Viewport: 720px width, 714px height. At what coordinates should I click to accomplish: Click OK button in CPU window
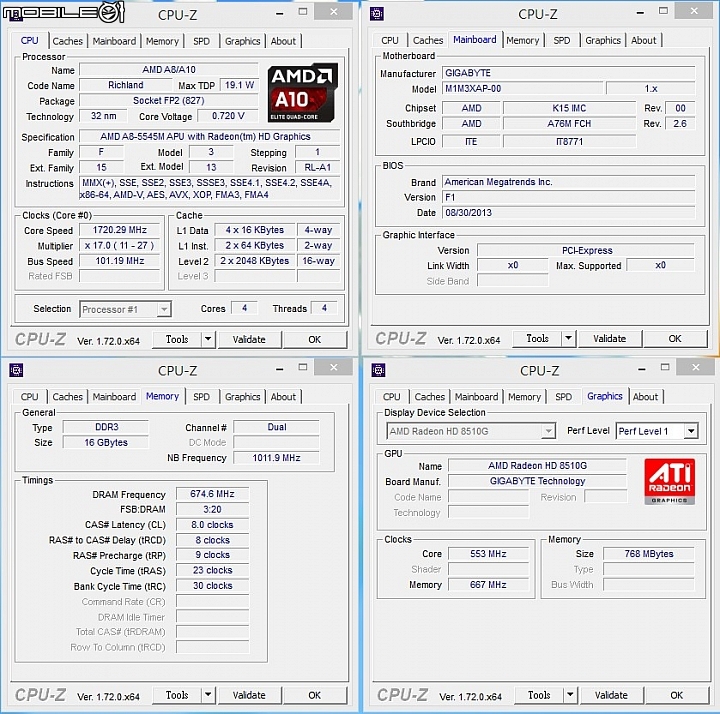[x=315, y=339]
